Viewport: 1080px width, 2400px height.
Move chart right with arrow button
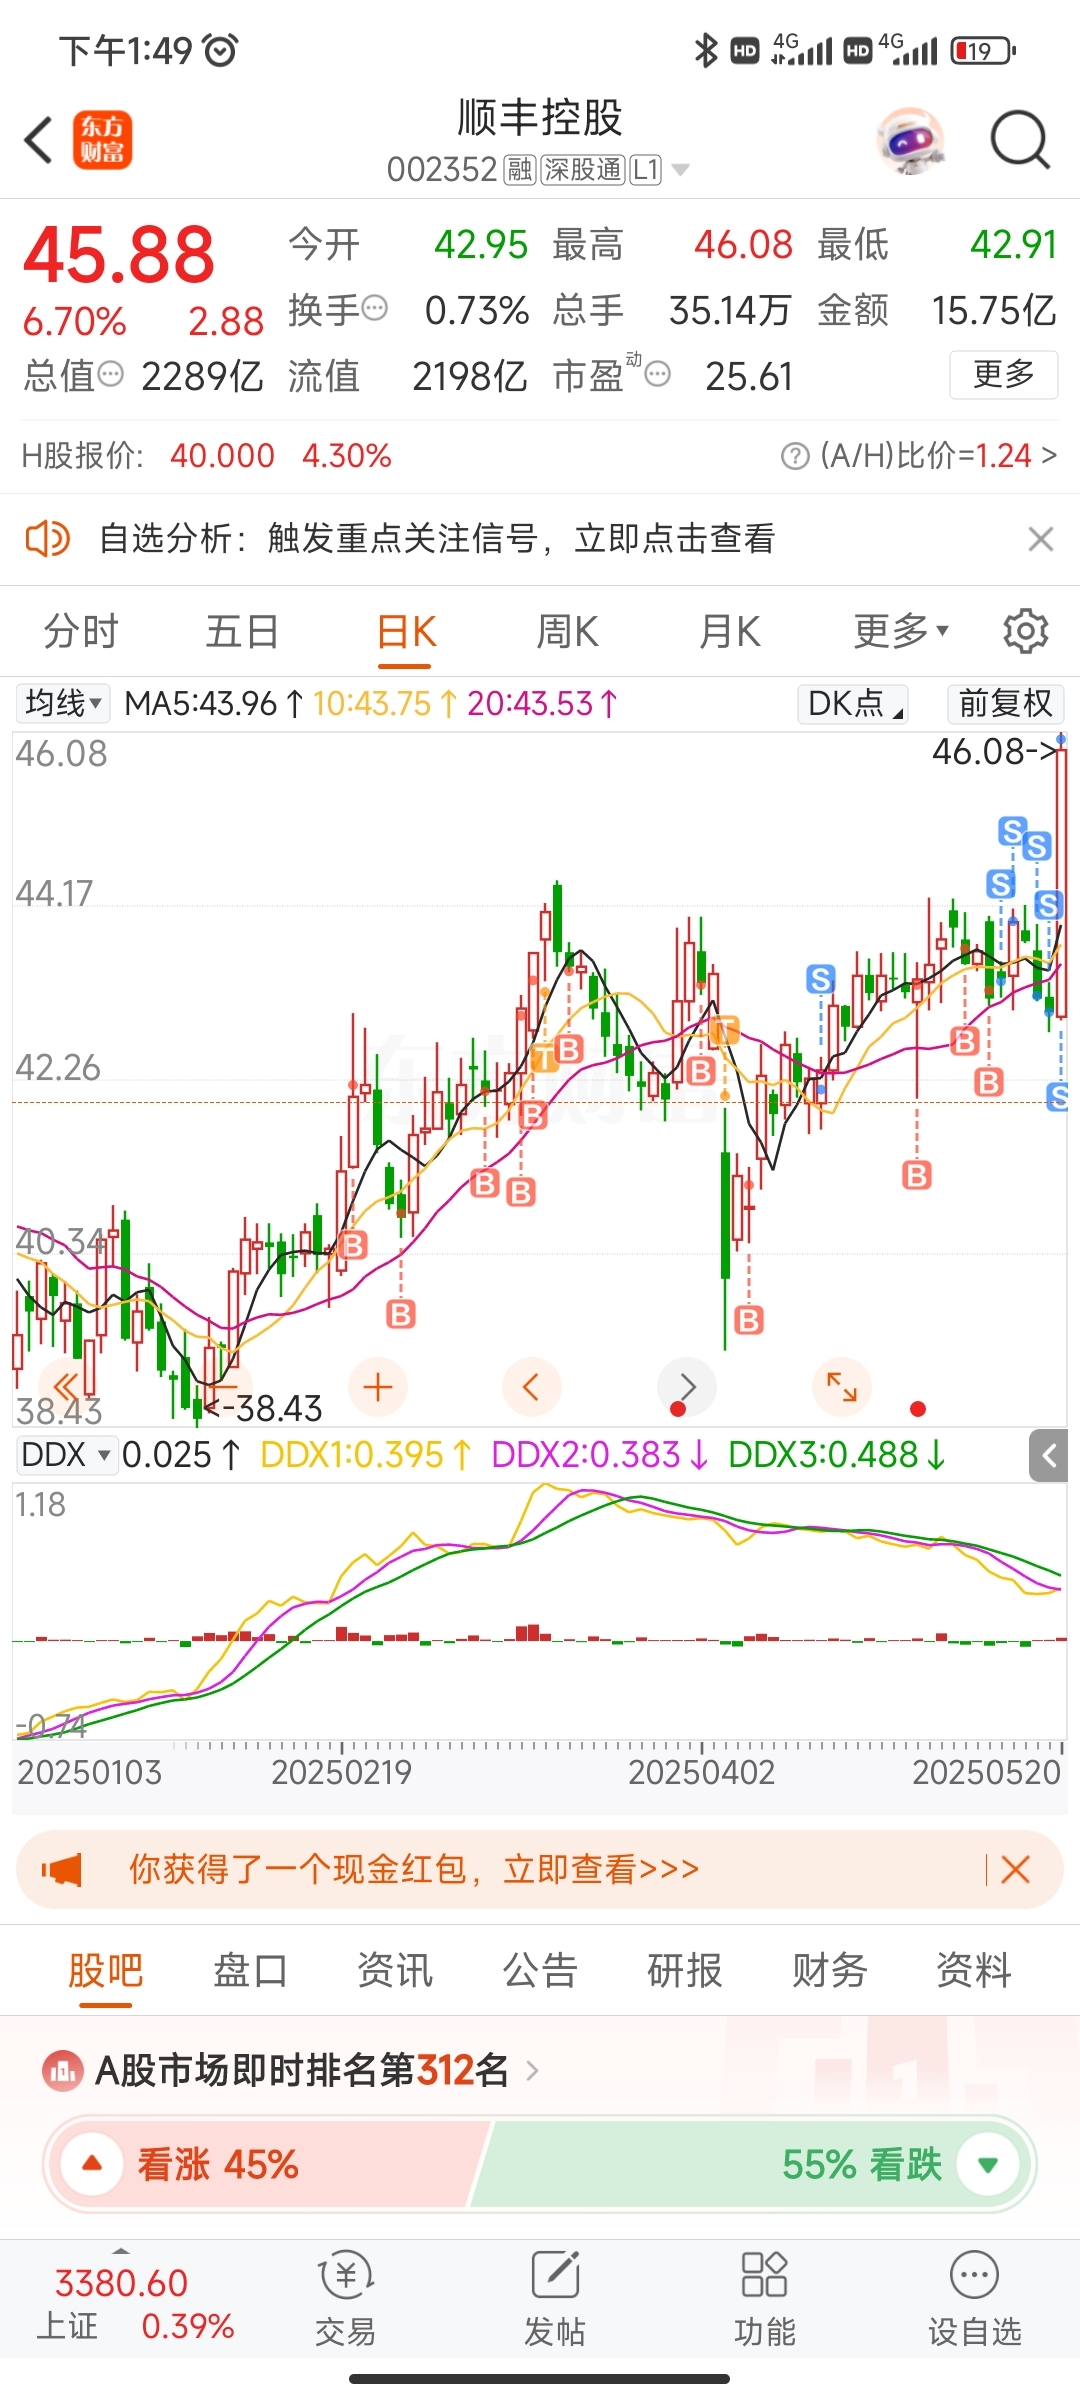[x=687, y=1387]
